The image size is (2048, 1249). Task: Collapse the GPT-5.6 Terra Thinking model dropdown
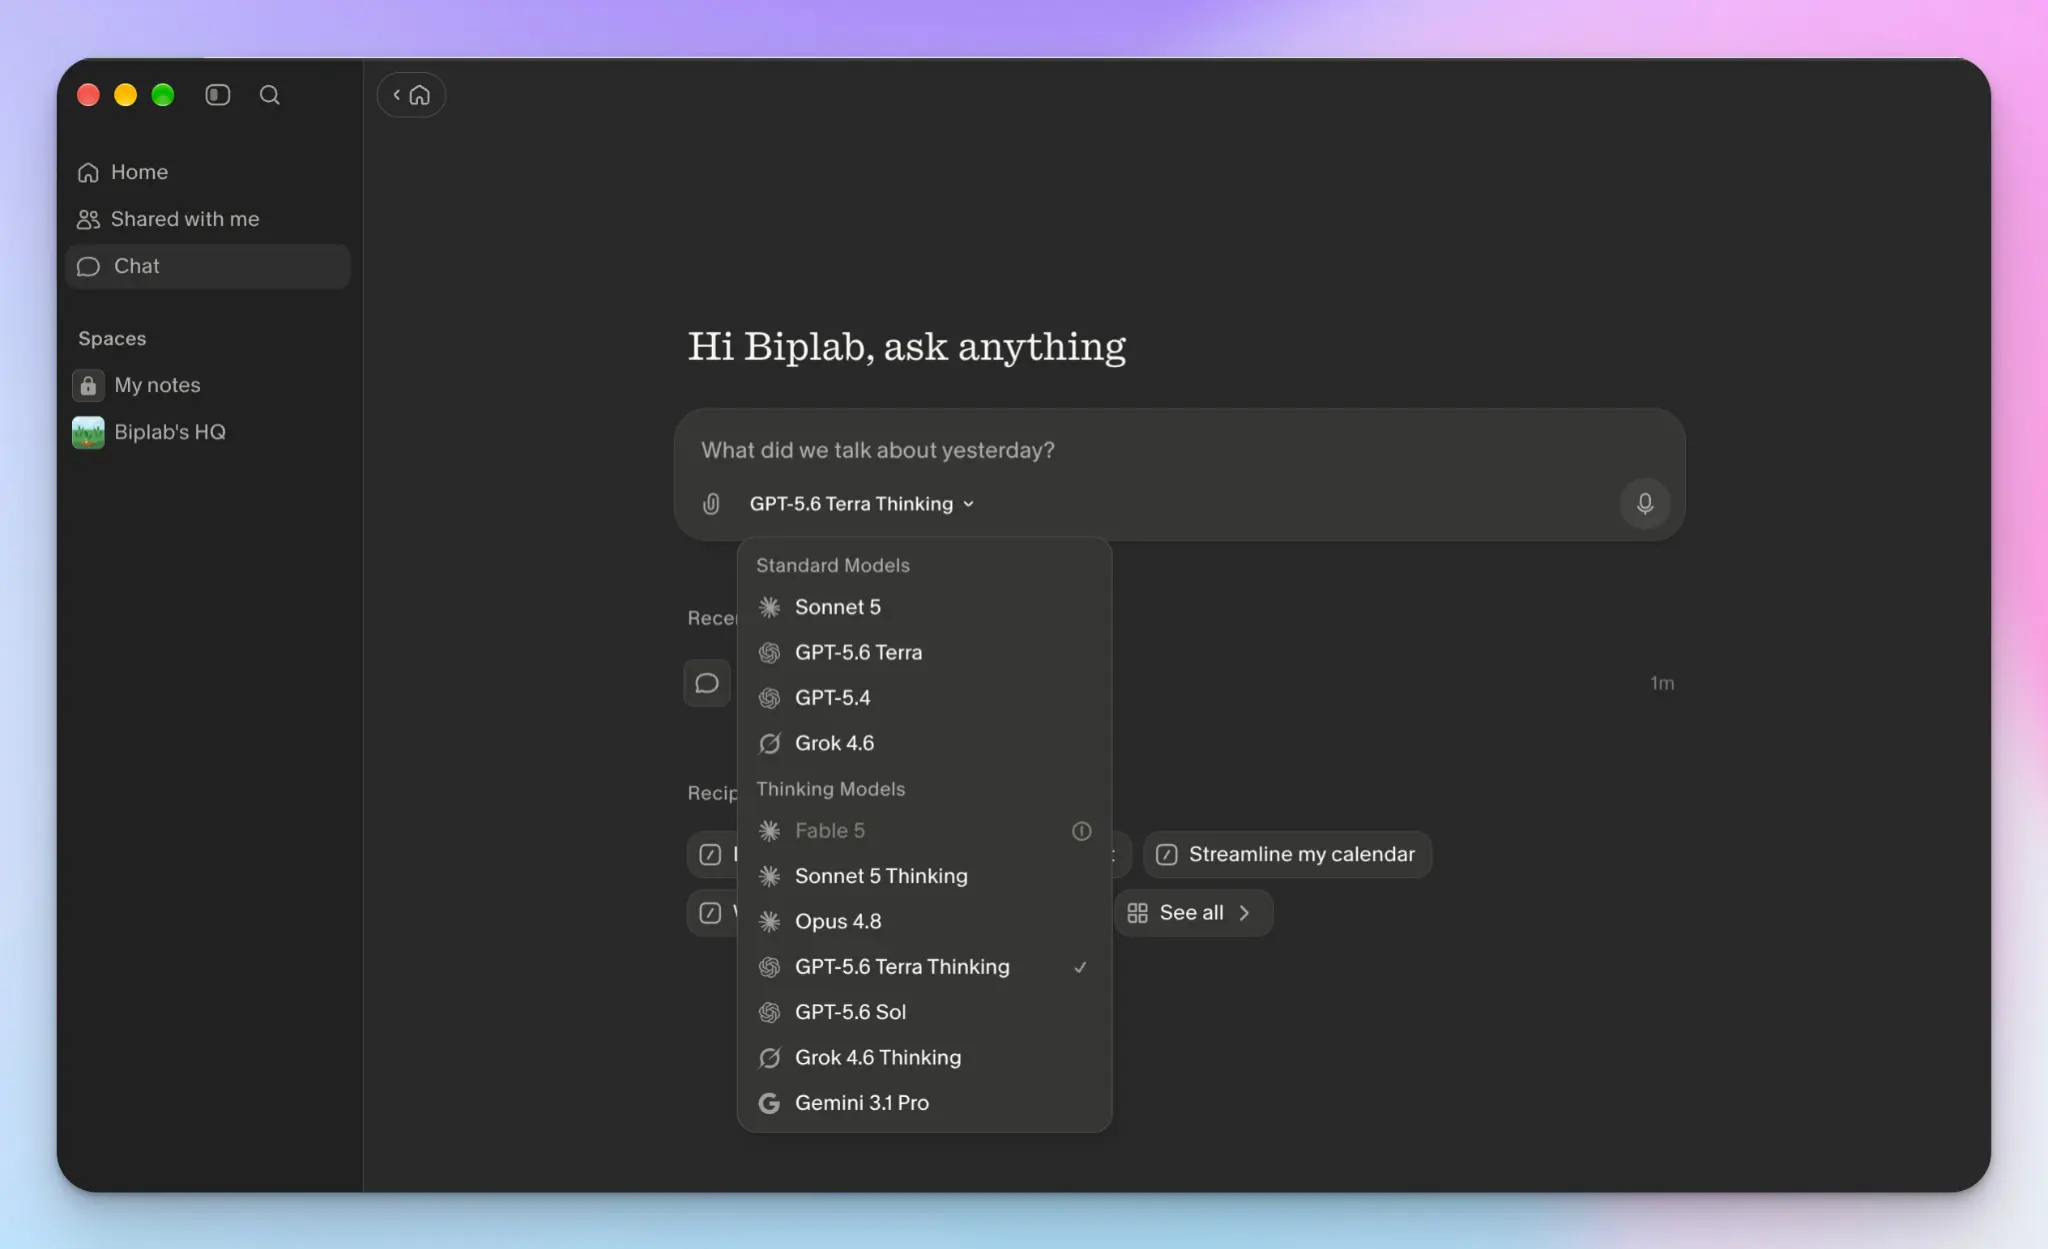pos(862,504)
